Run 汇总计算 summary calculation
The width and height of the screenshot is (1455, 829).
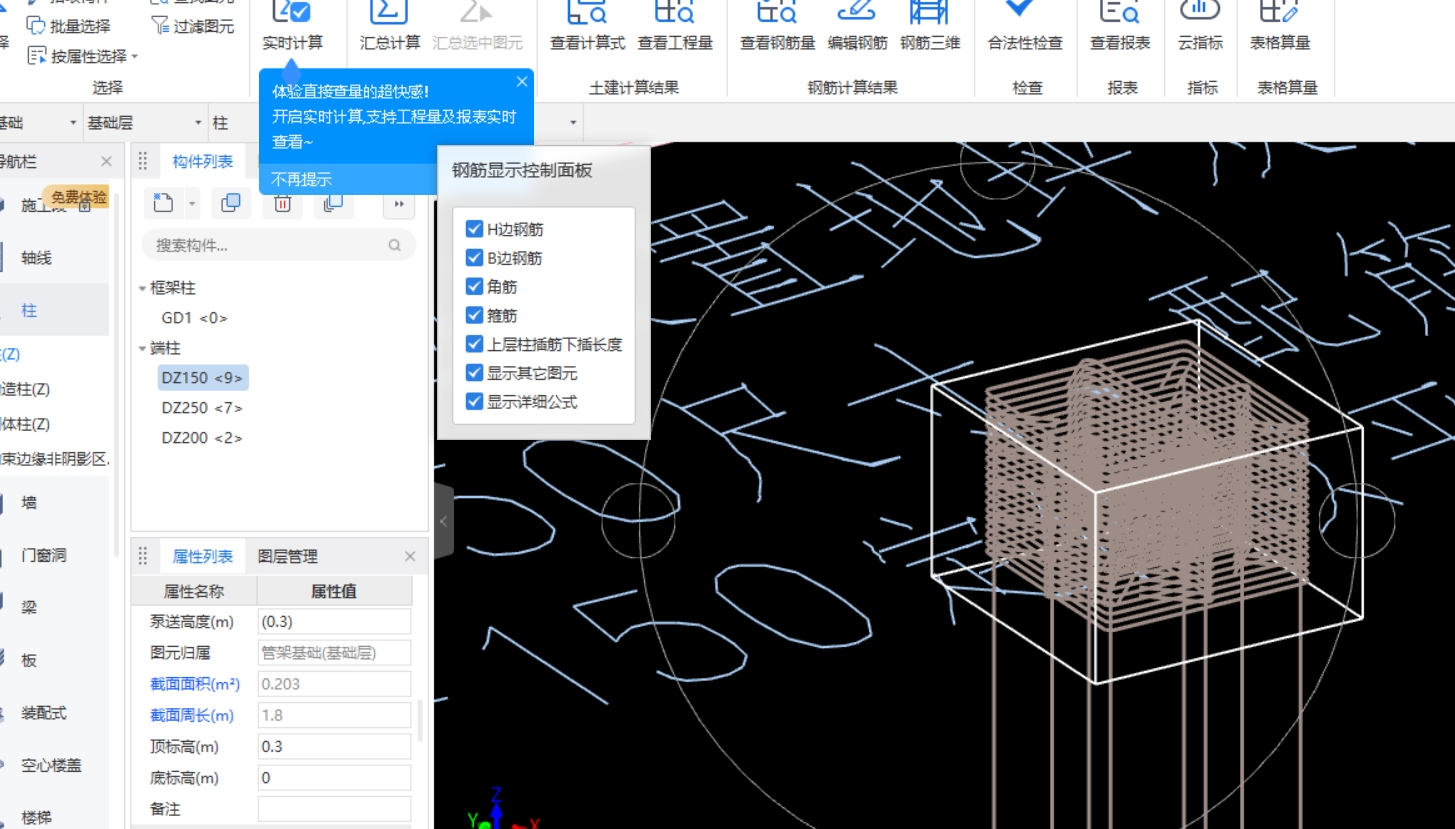[x=390, y=26]
